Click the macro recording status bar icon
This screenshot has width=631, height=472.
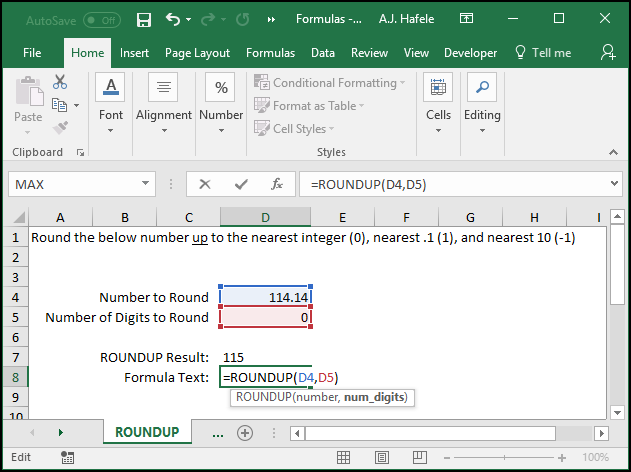67,458
